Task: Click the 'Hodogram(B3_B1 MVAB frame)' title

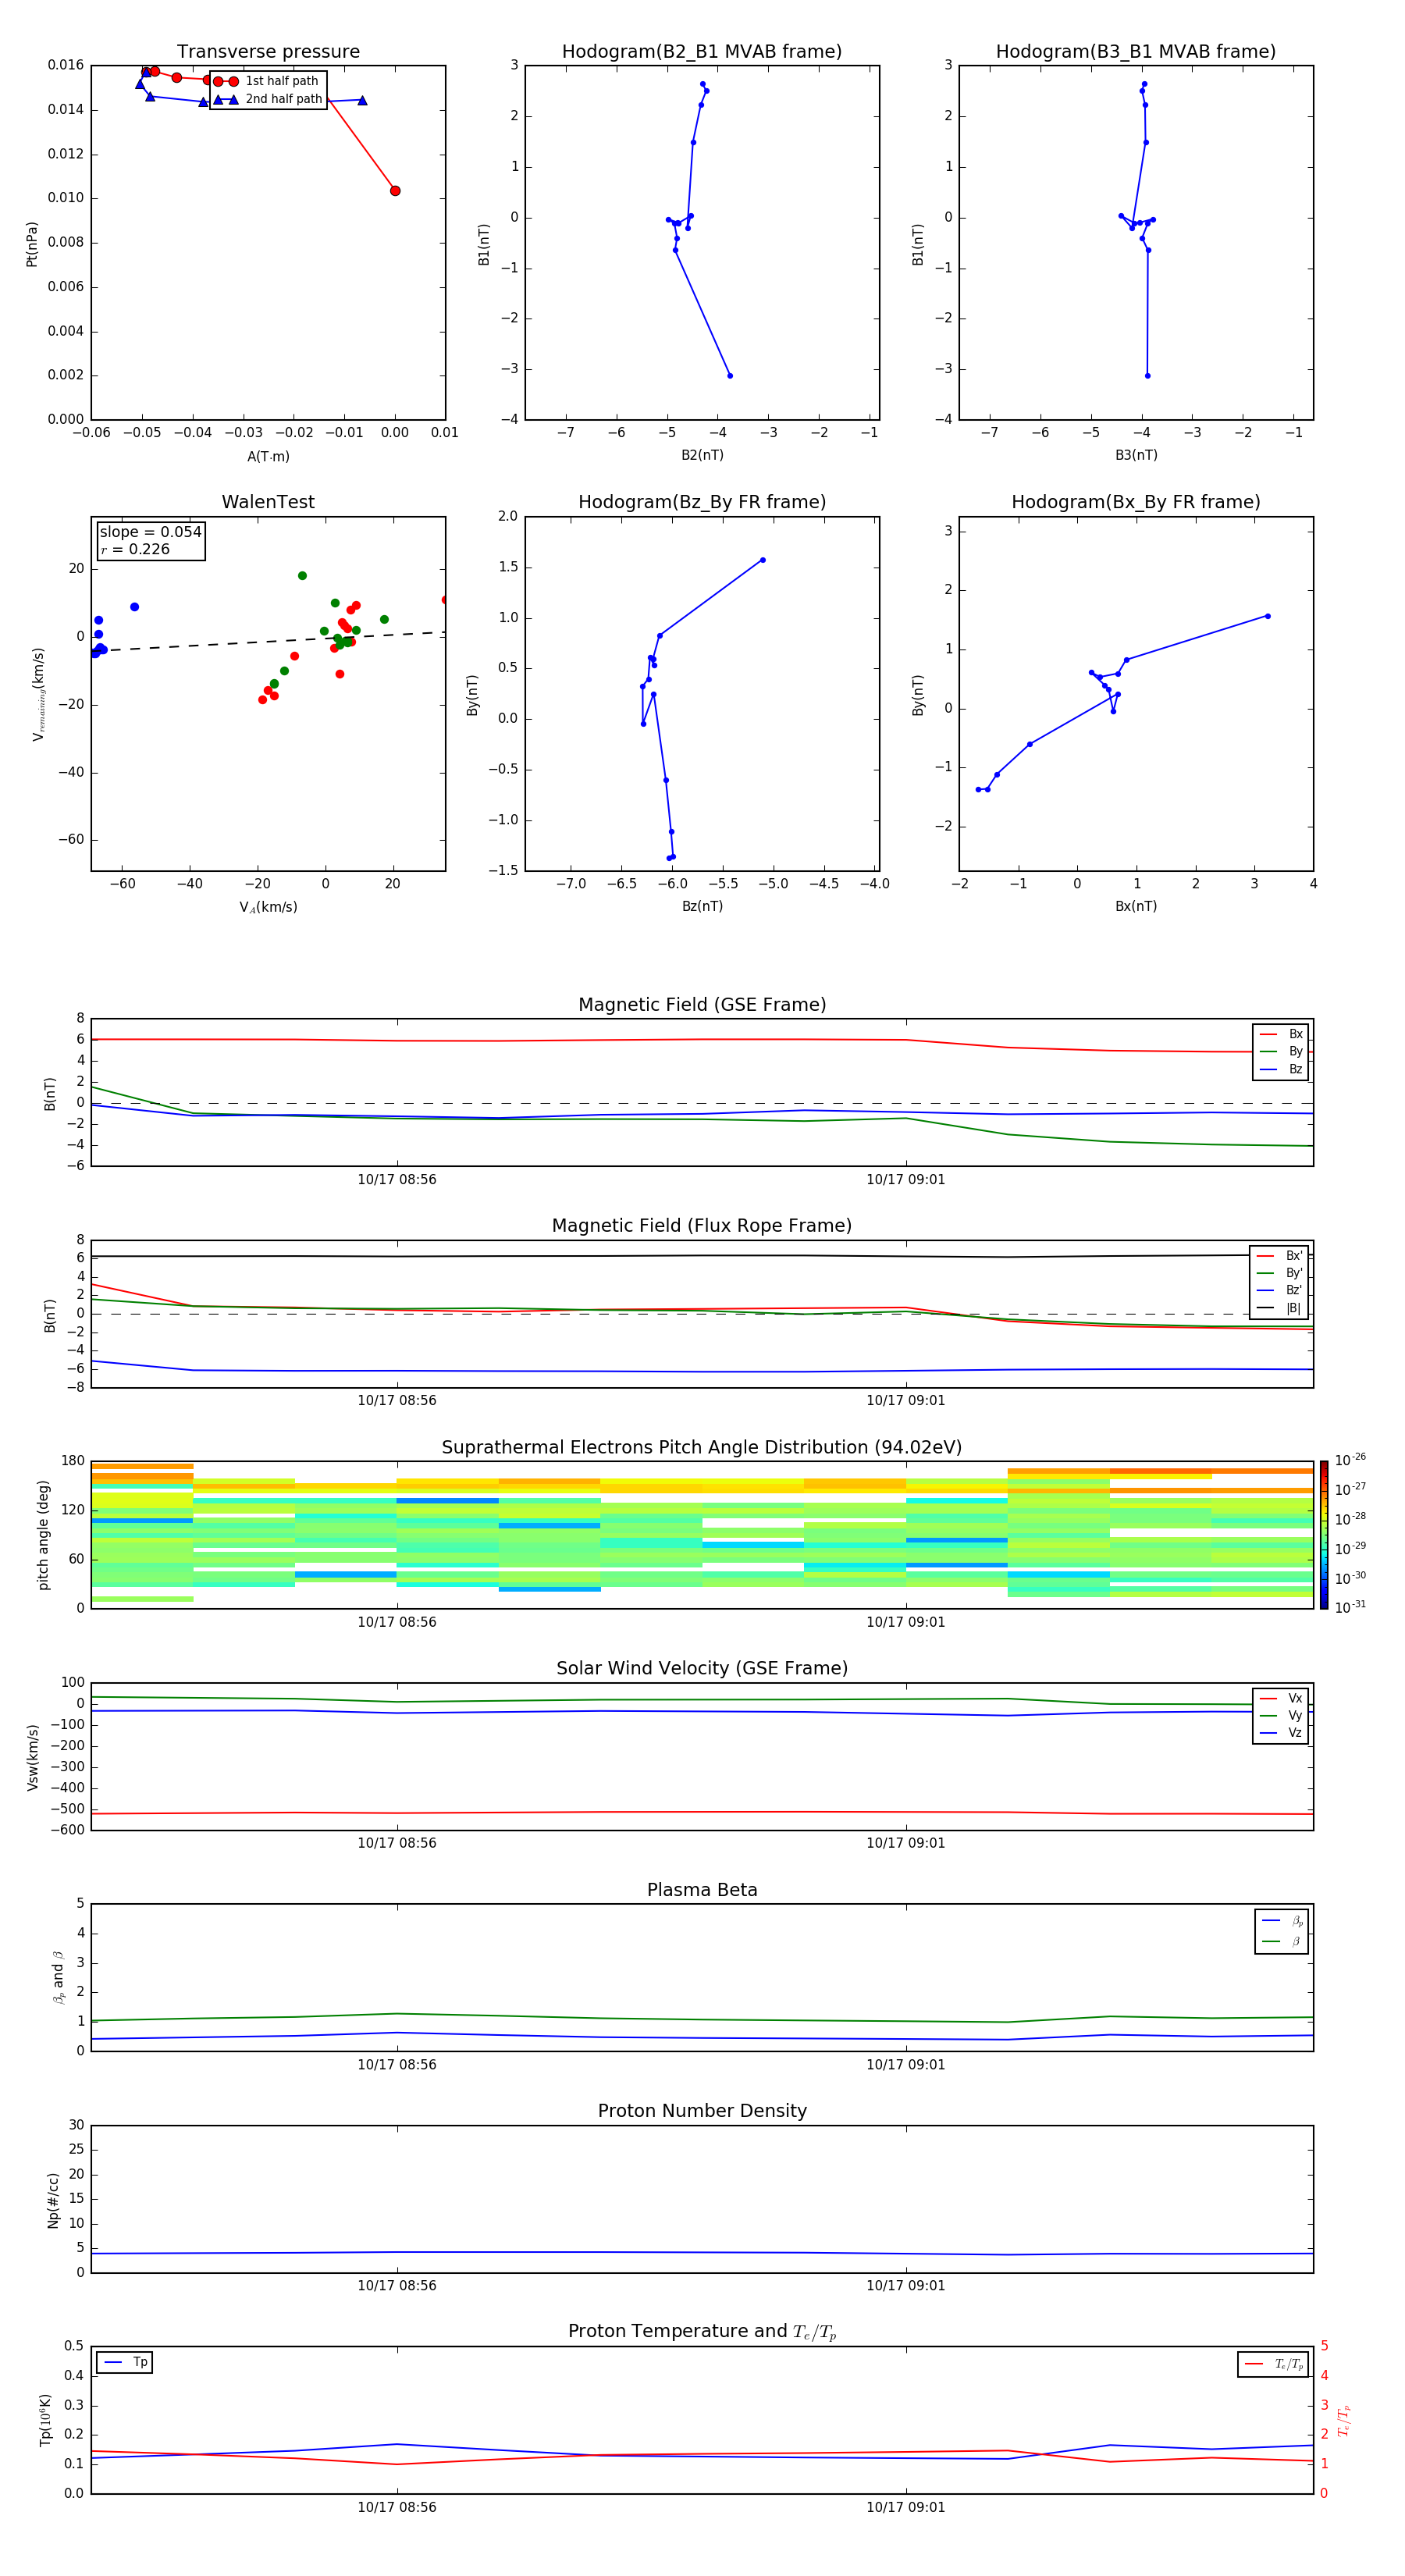Action: [x=1136, y=51]
